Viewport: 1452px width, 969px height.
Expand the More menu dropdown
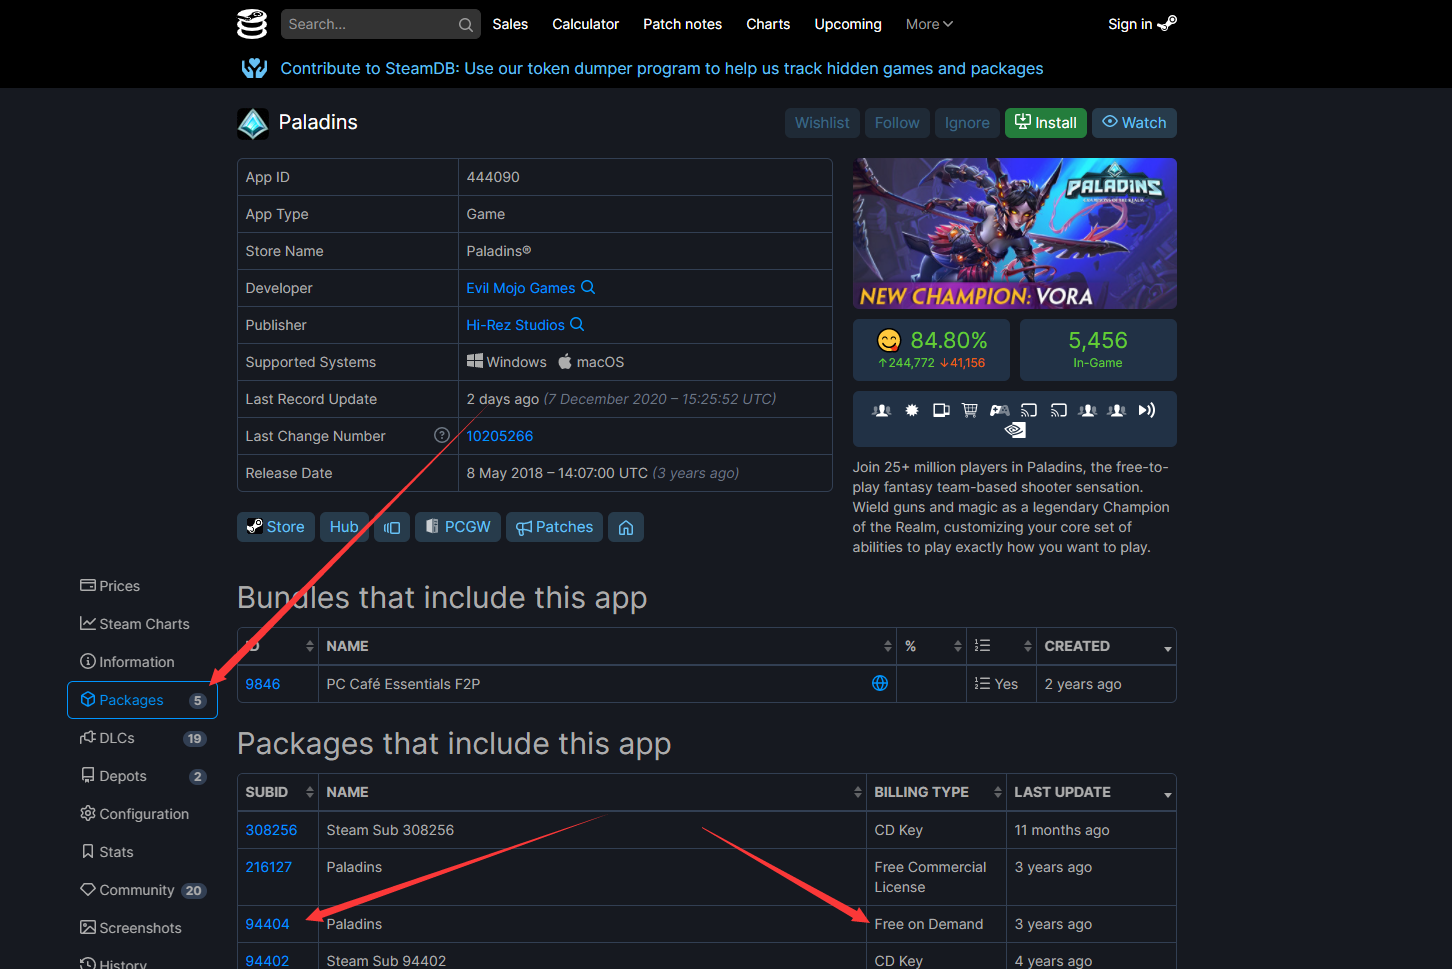929,24
